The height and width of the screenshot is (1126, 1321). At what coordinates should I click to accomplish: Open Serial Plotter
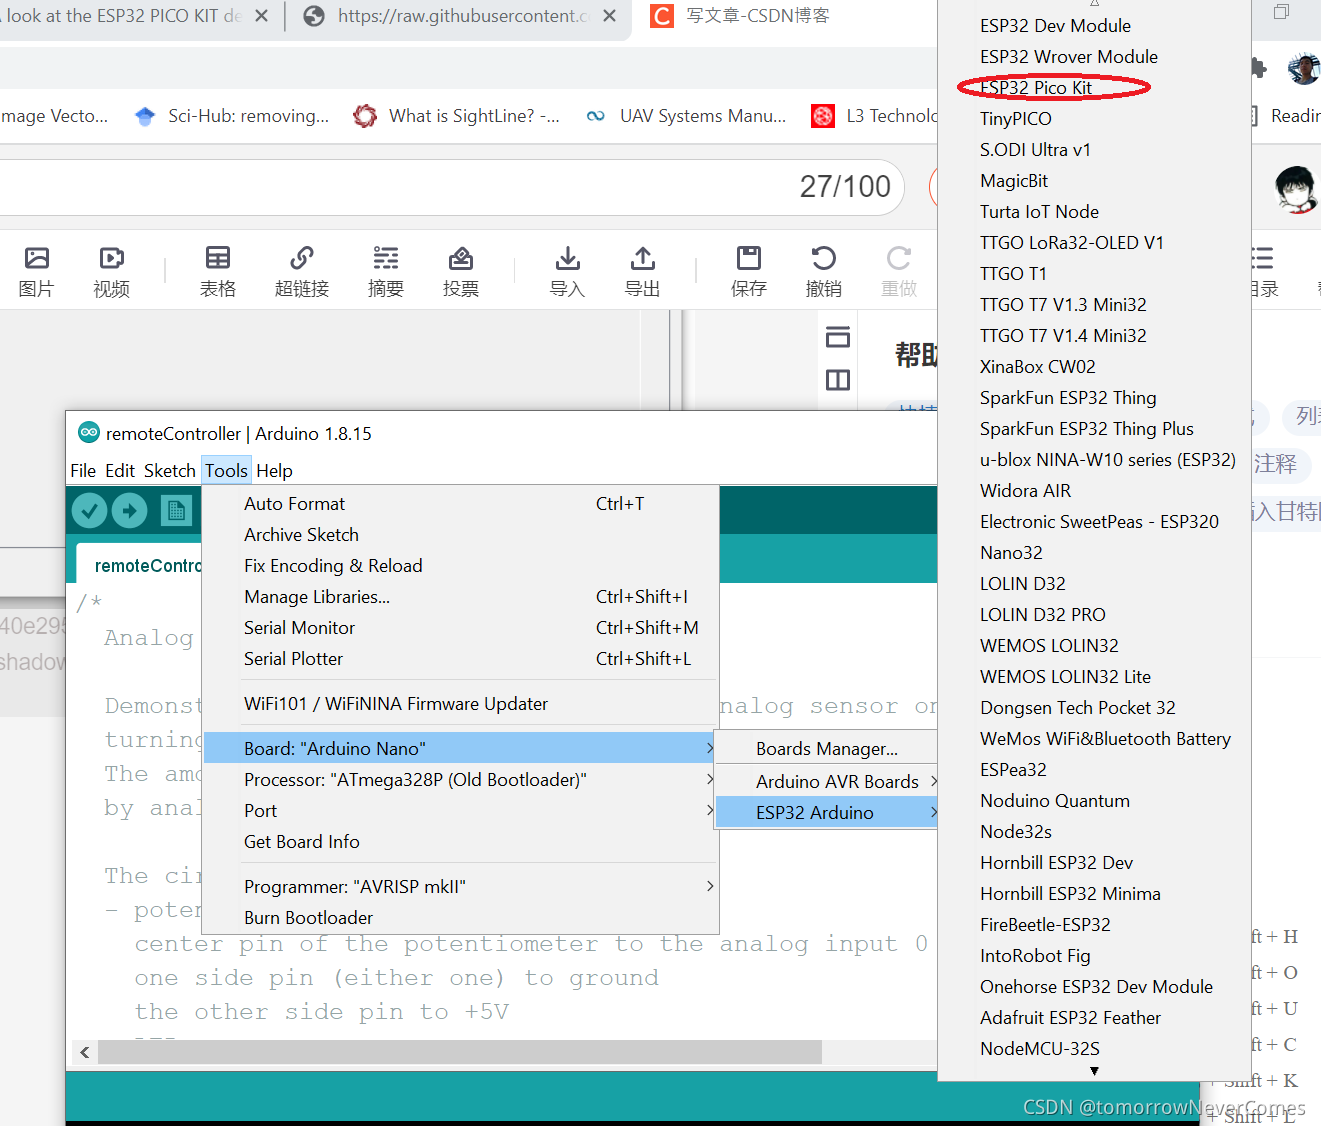pyautogui.click(x=460, y=659)
